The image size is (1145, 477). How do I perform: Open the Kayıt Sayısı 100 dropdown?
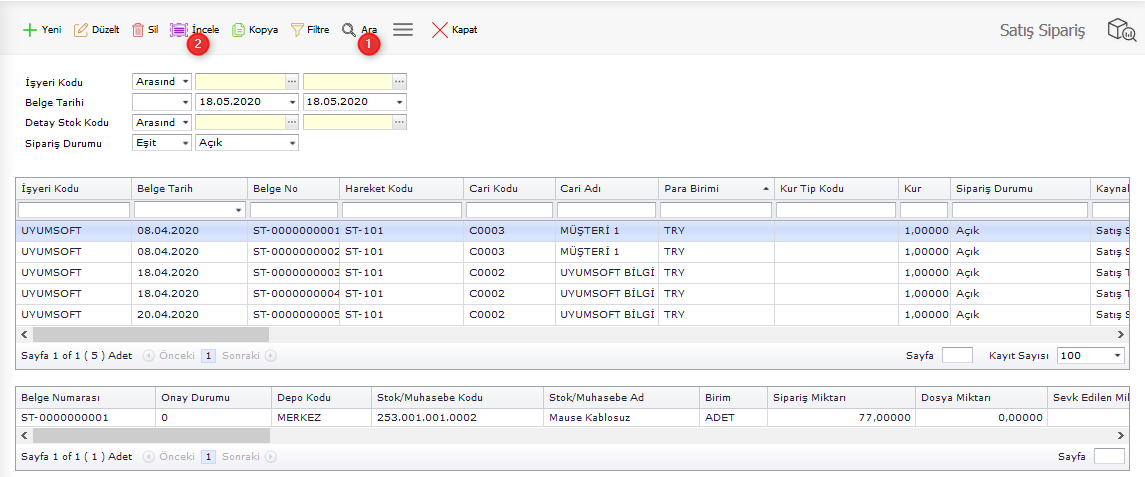point(1117,356)
